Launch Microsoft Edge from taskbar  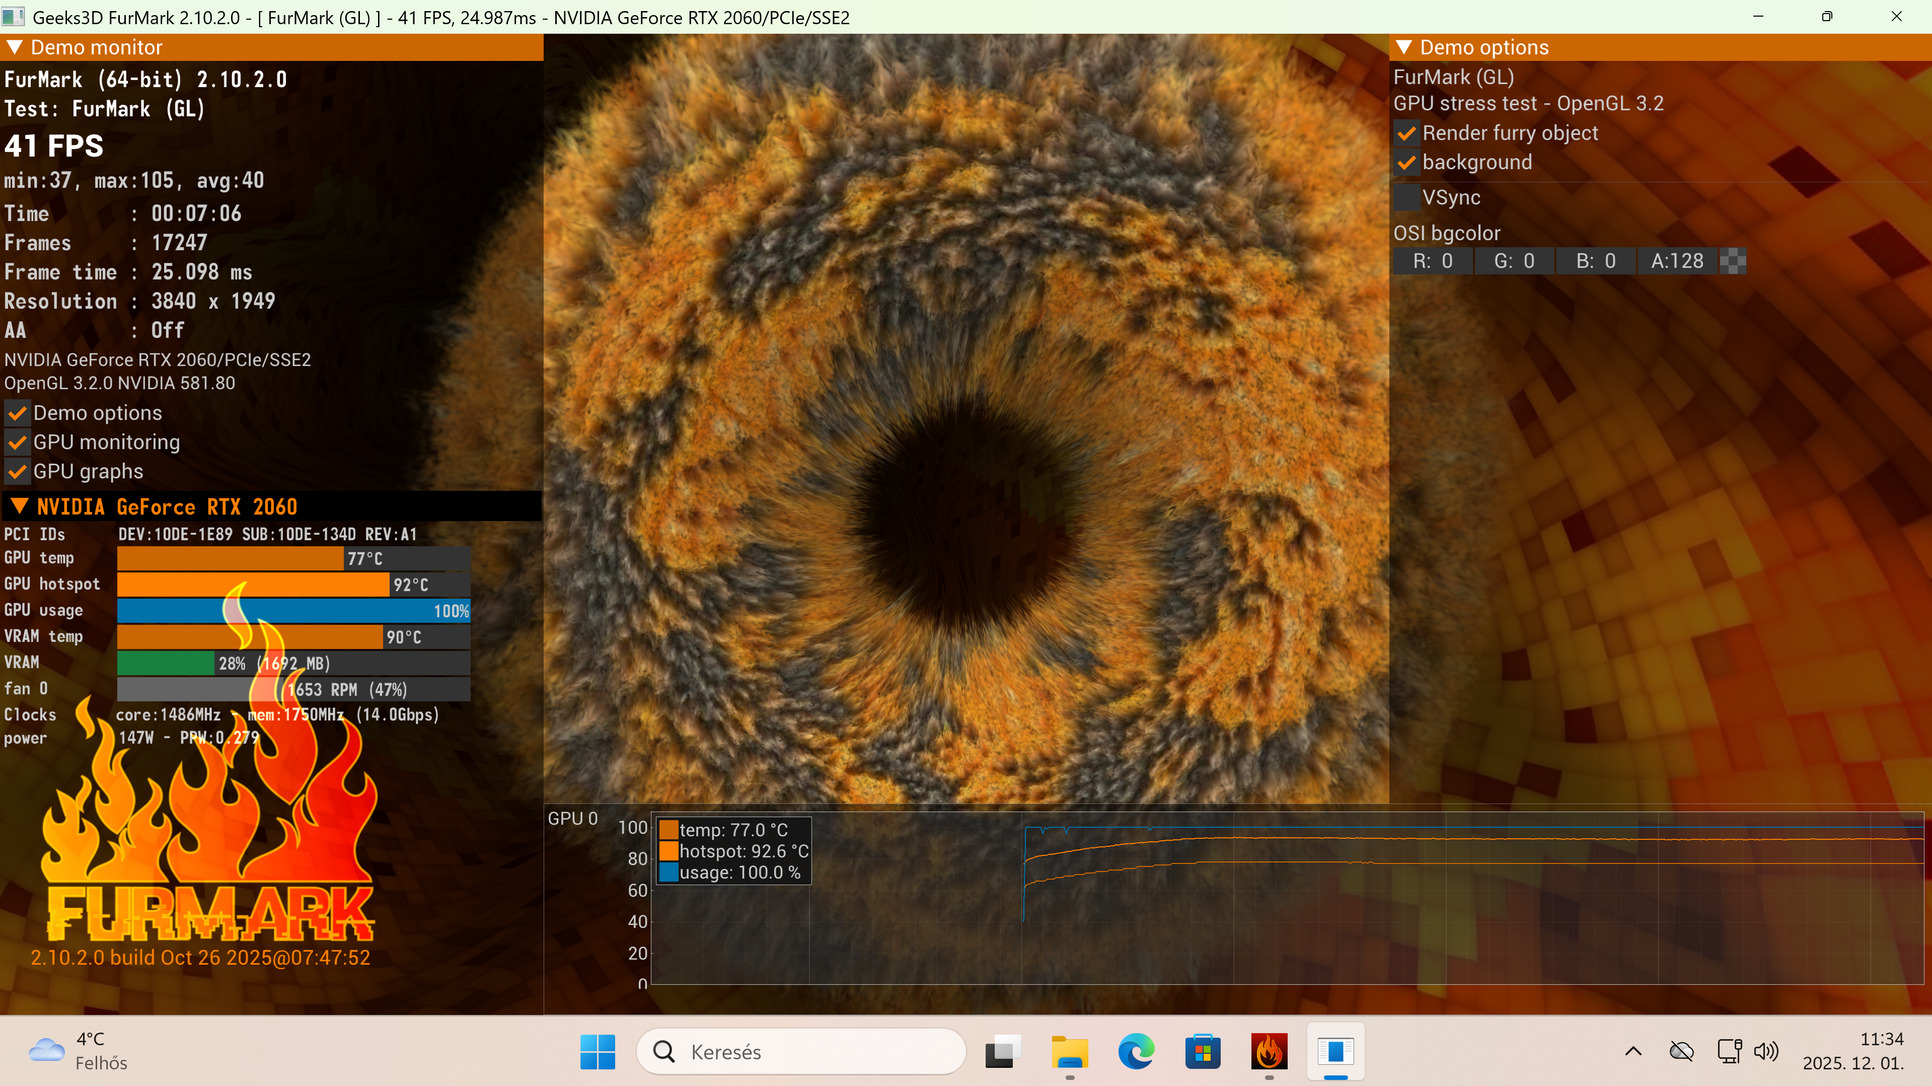click(x=1136, y=1052)
